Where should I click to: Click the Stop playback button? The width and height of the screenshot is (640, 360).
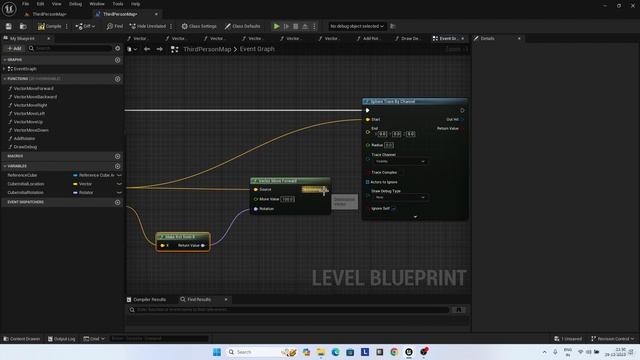coord(296,26)
